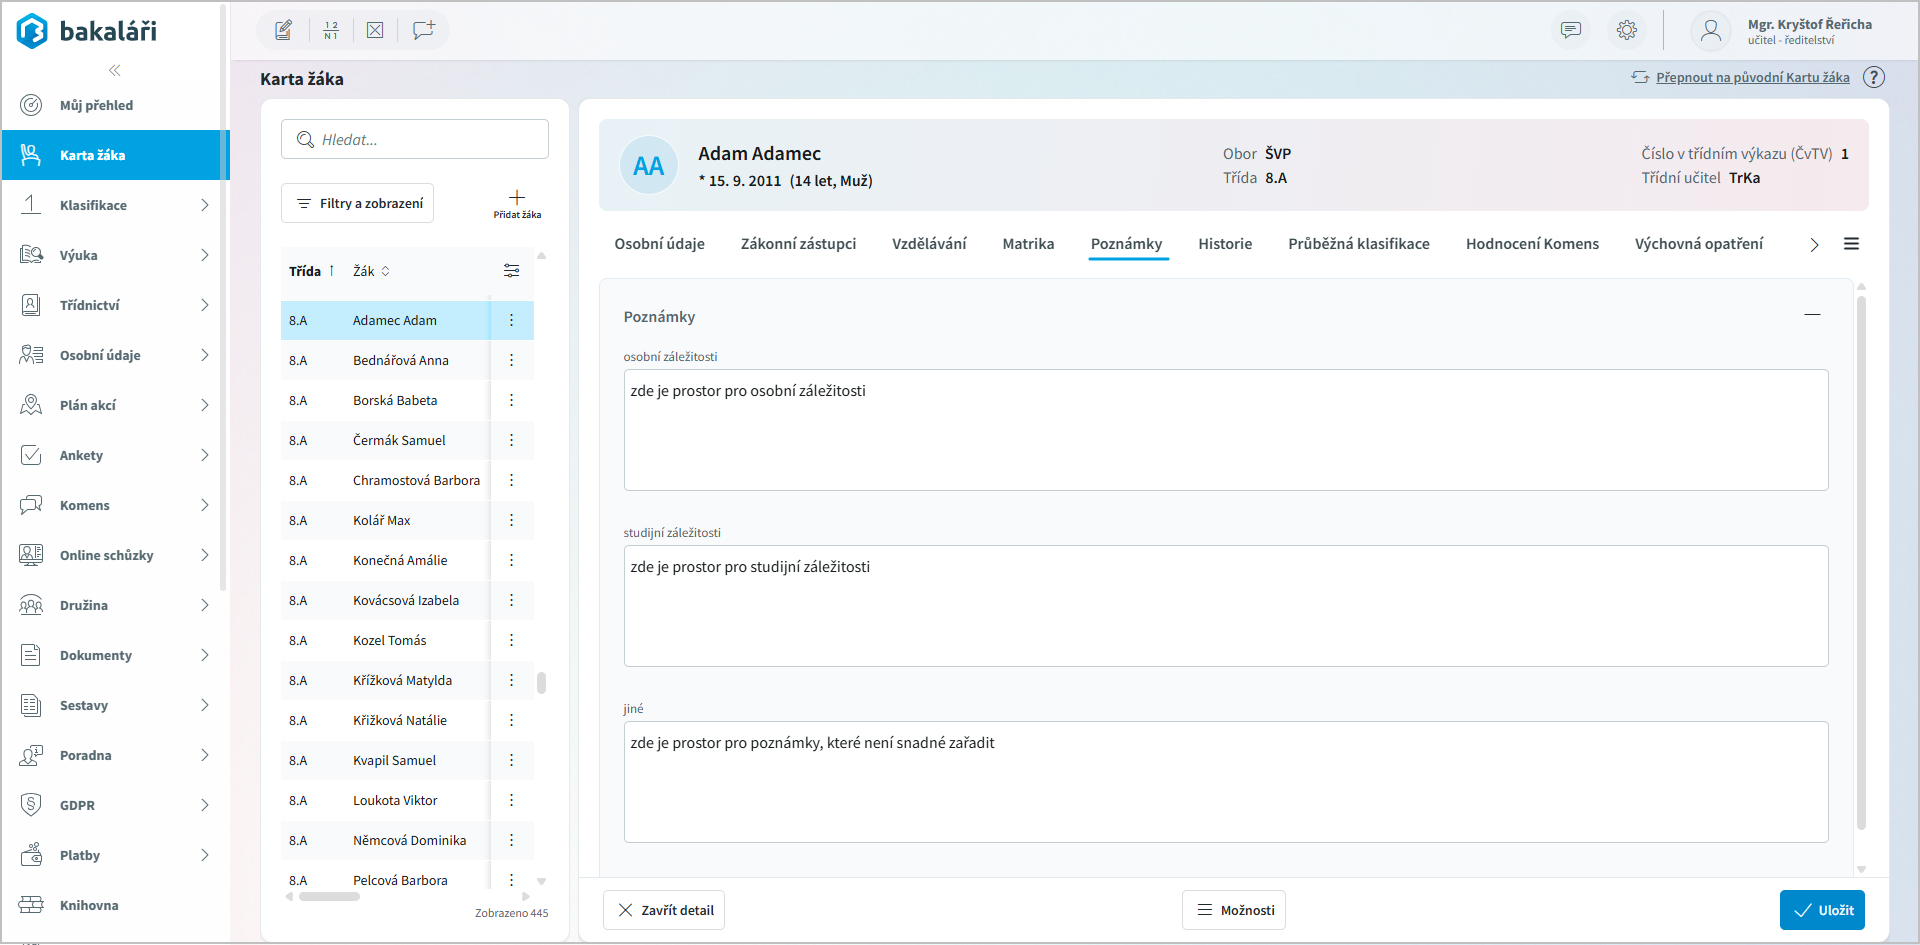Viewport: 1920px width, 945px height.
Task: Click the pencil edit icon in top toolbar
Action: [x=284, y=30]
